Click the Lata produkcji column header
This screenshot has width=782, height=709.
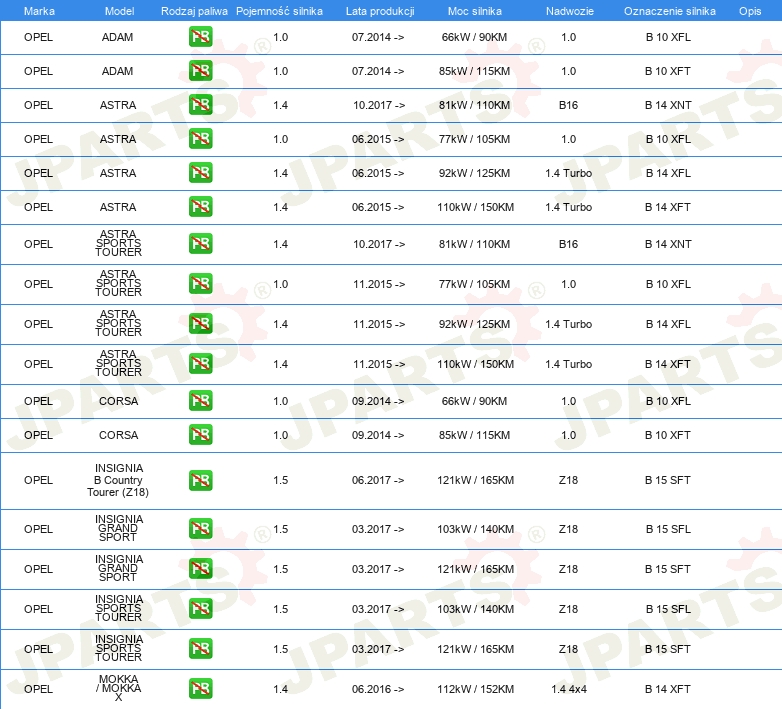coord(380,11)
